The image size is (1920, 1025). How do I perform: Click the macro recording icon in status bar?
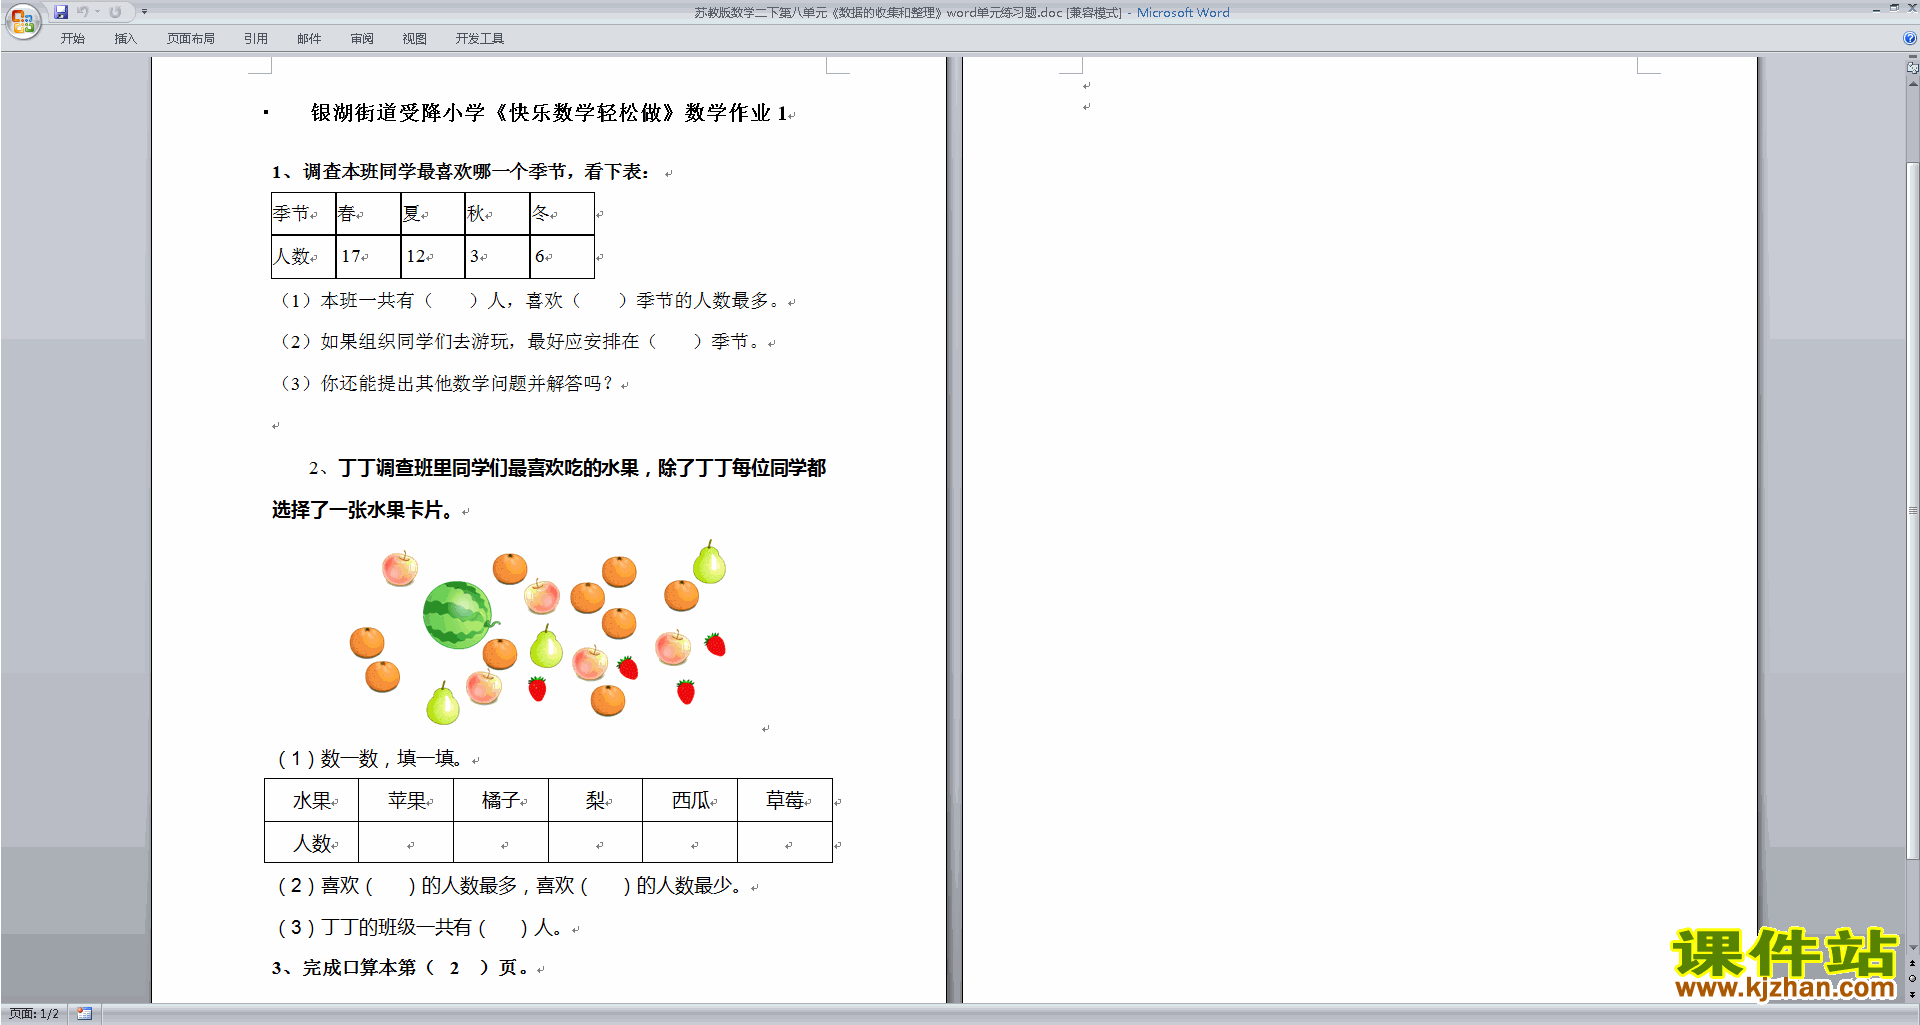(84, 1014)
